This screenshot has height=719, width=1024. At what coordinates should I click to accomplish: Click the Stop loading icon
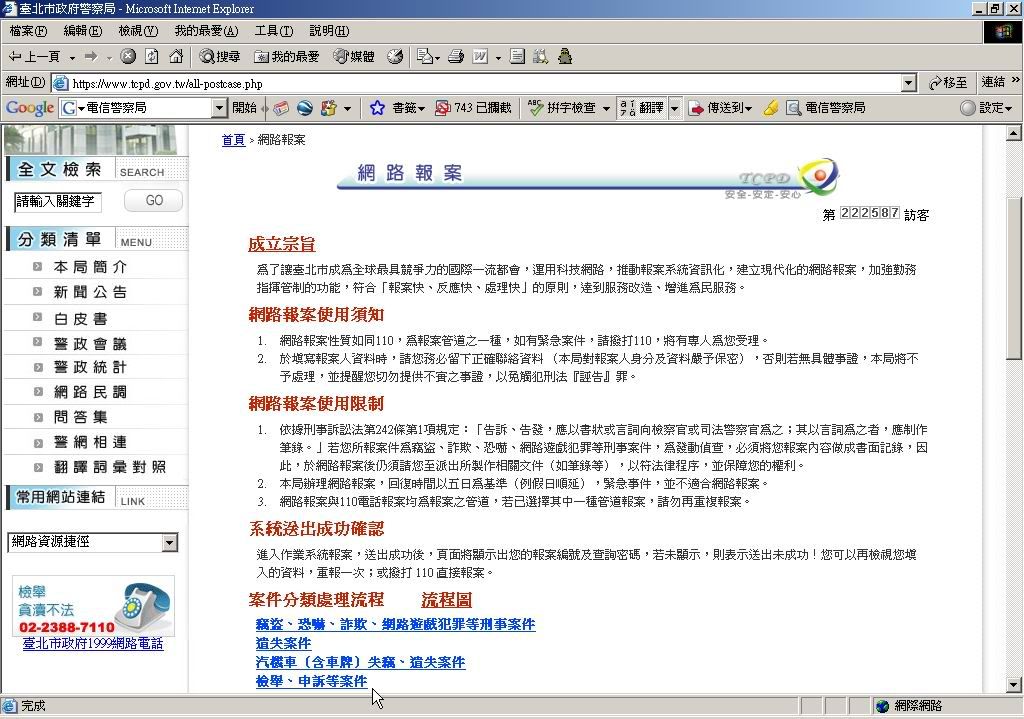(x=128, y=57)
